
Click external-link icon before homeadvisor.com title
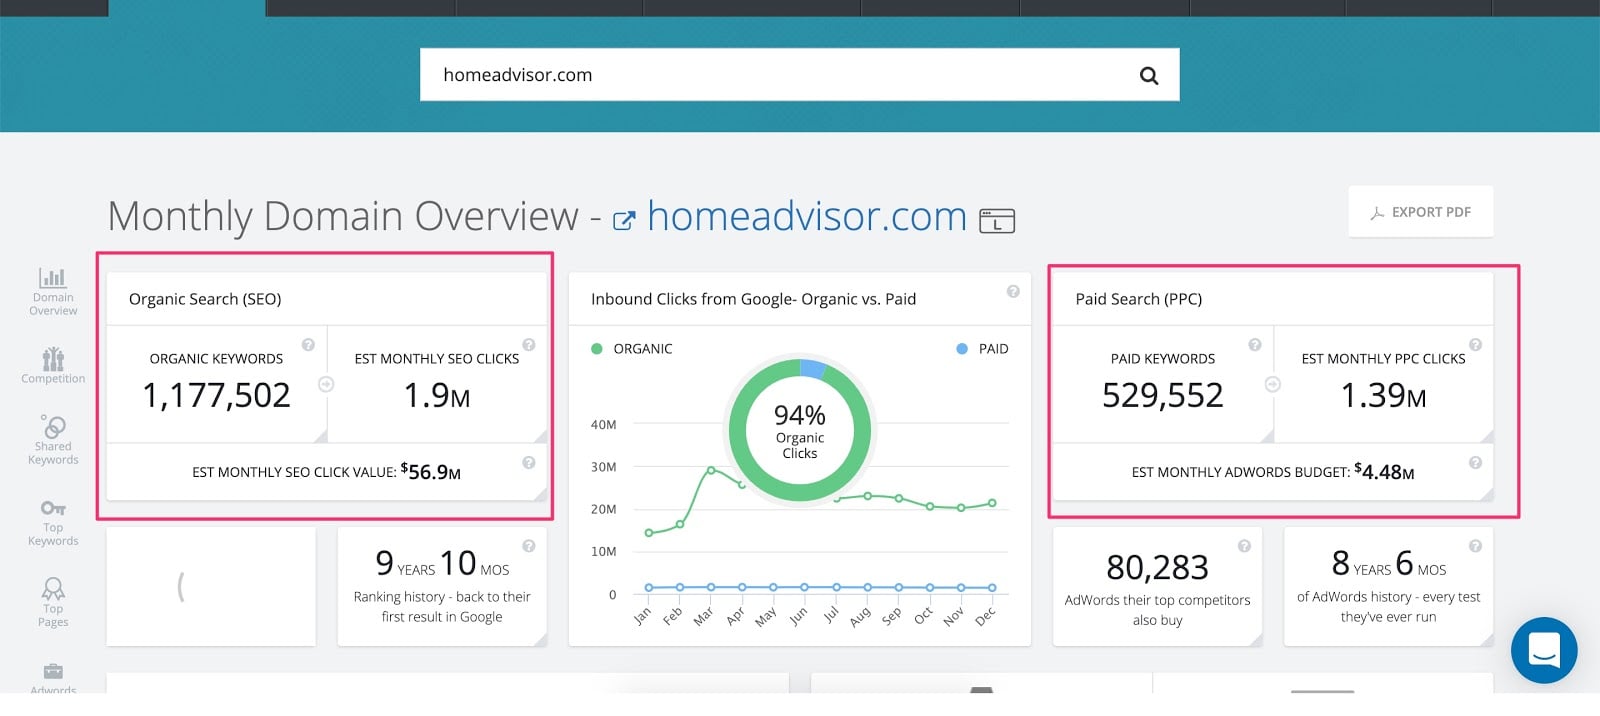pos(623,220)
